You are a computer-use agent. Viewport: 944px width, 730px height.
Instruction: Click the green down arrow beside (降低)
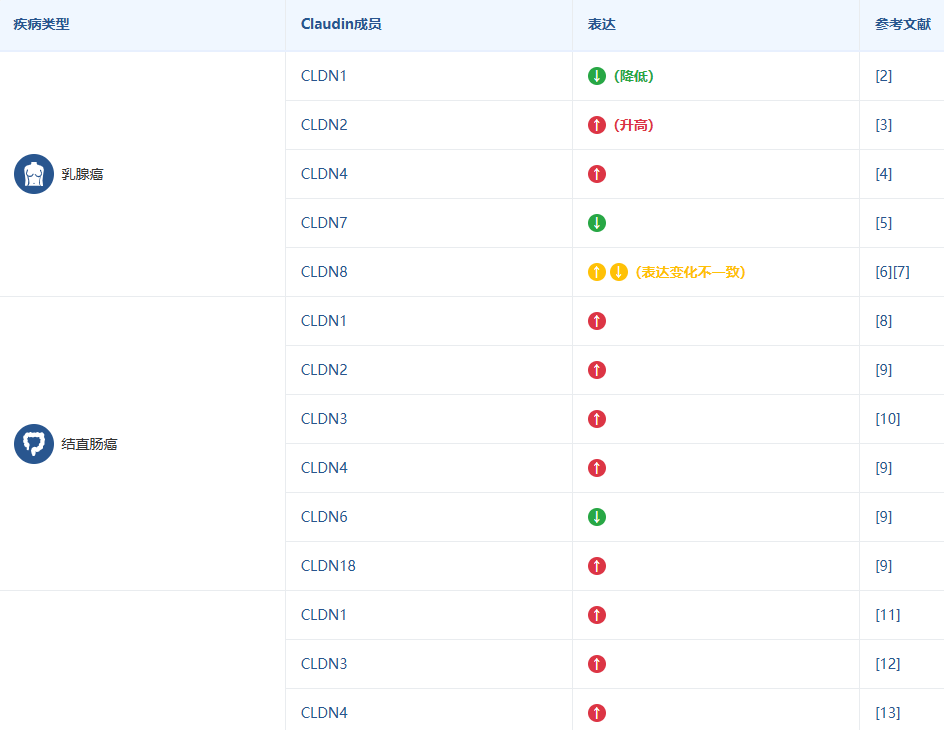click(x=597, y=76)
